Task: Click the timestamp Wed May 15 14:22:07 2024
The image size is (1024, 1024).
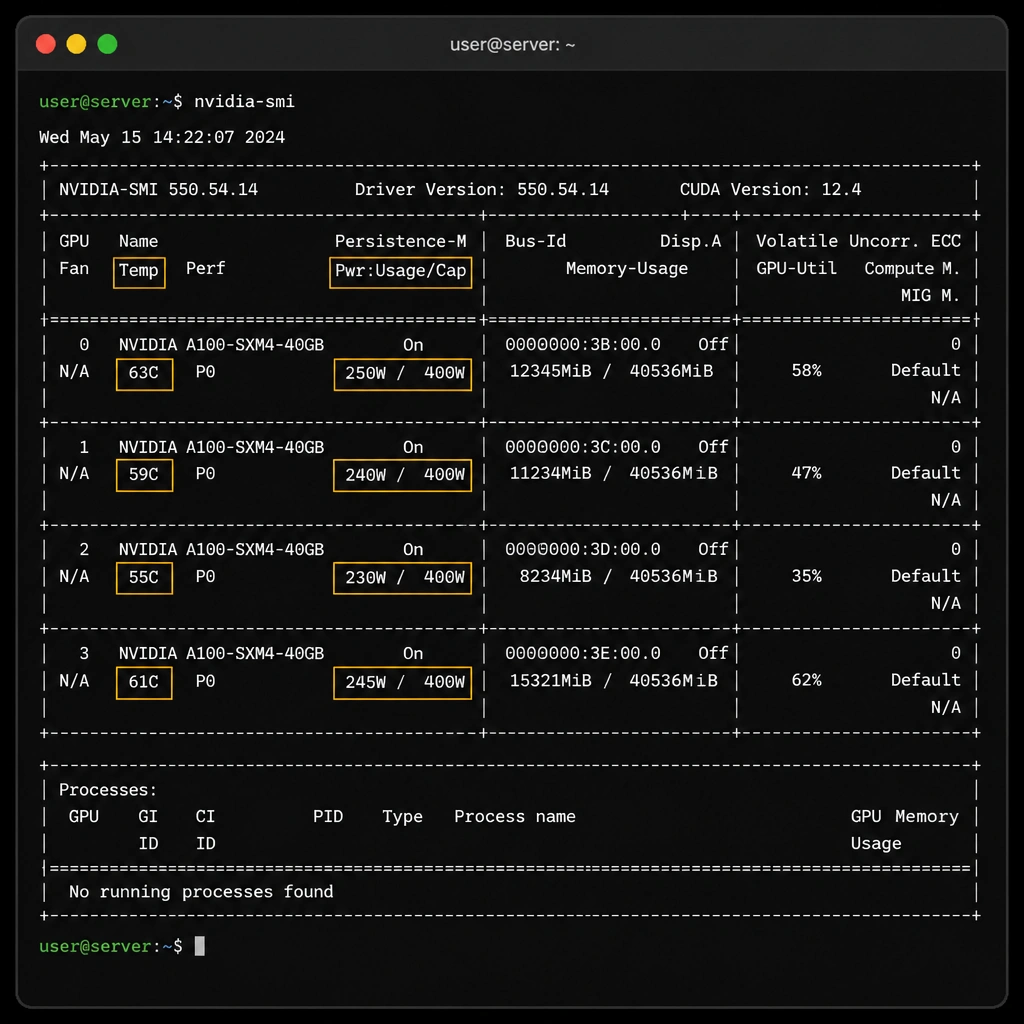Action: (x=162, y=137)
